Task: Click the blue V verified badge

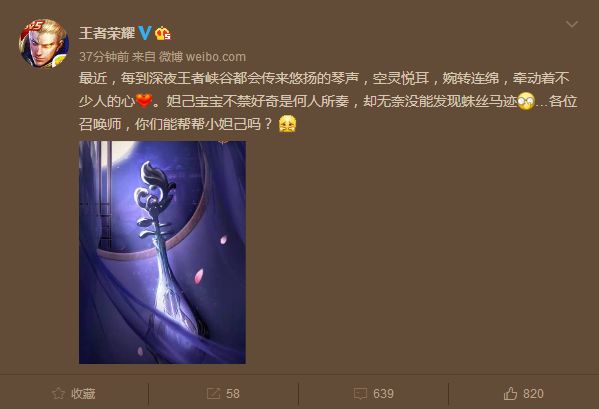Action: pos(144,33)
